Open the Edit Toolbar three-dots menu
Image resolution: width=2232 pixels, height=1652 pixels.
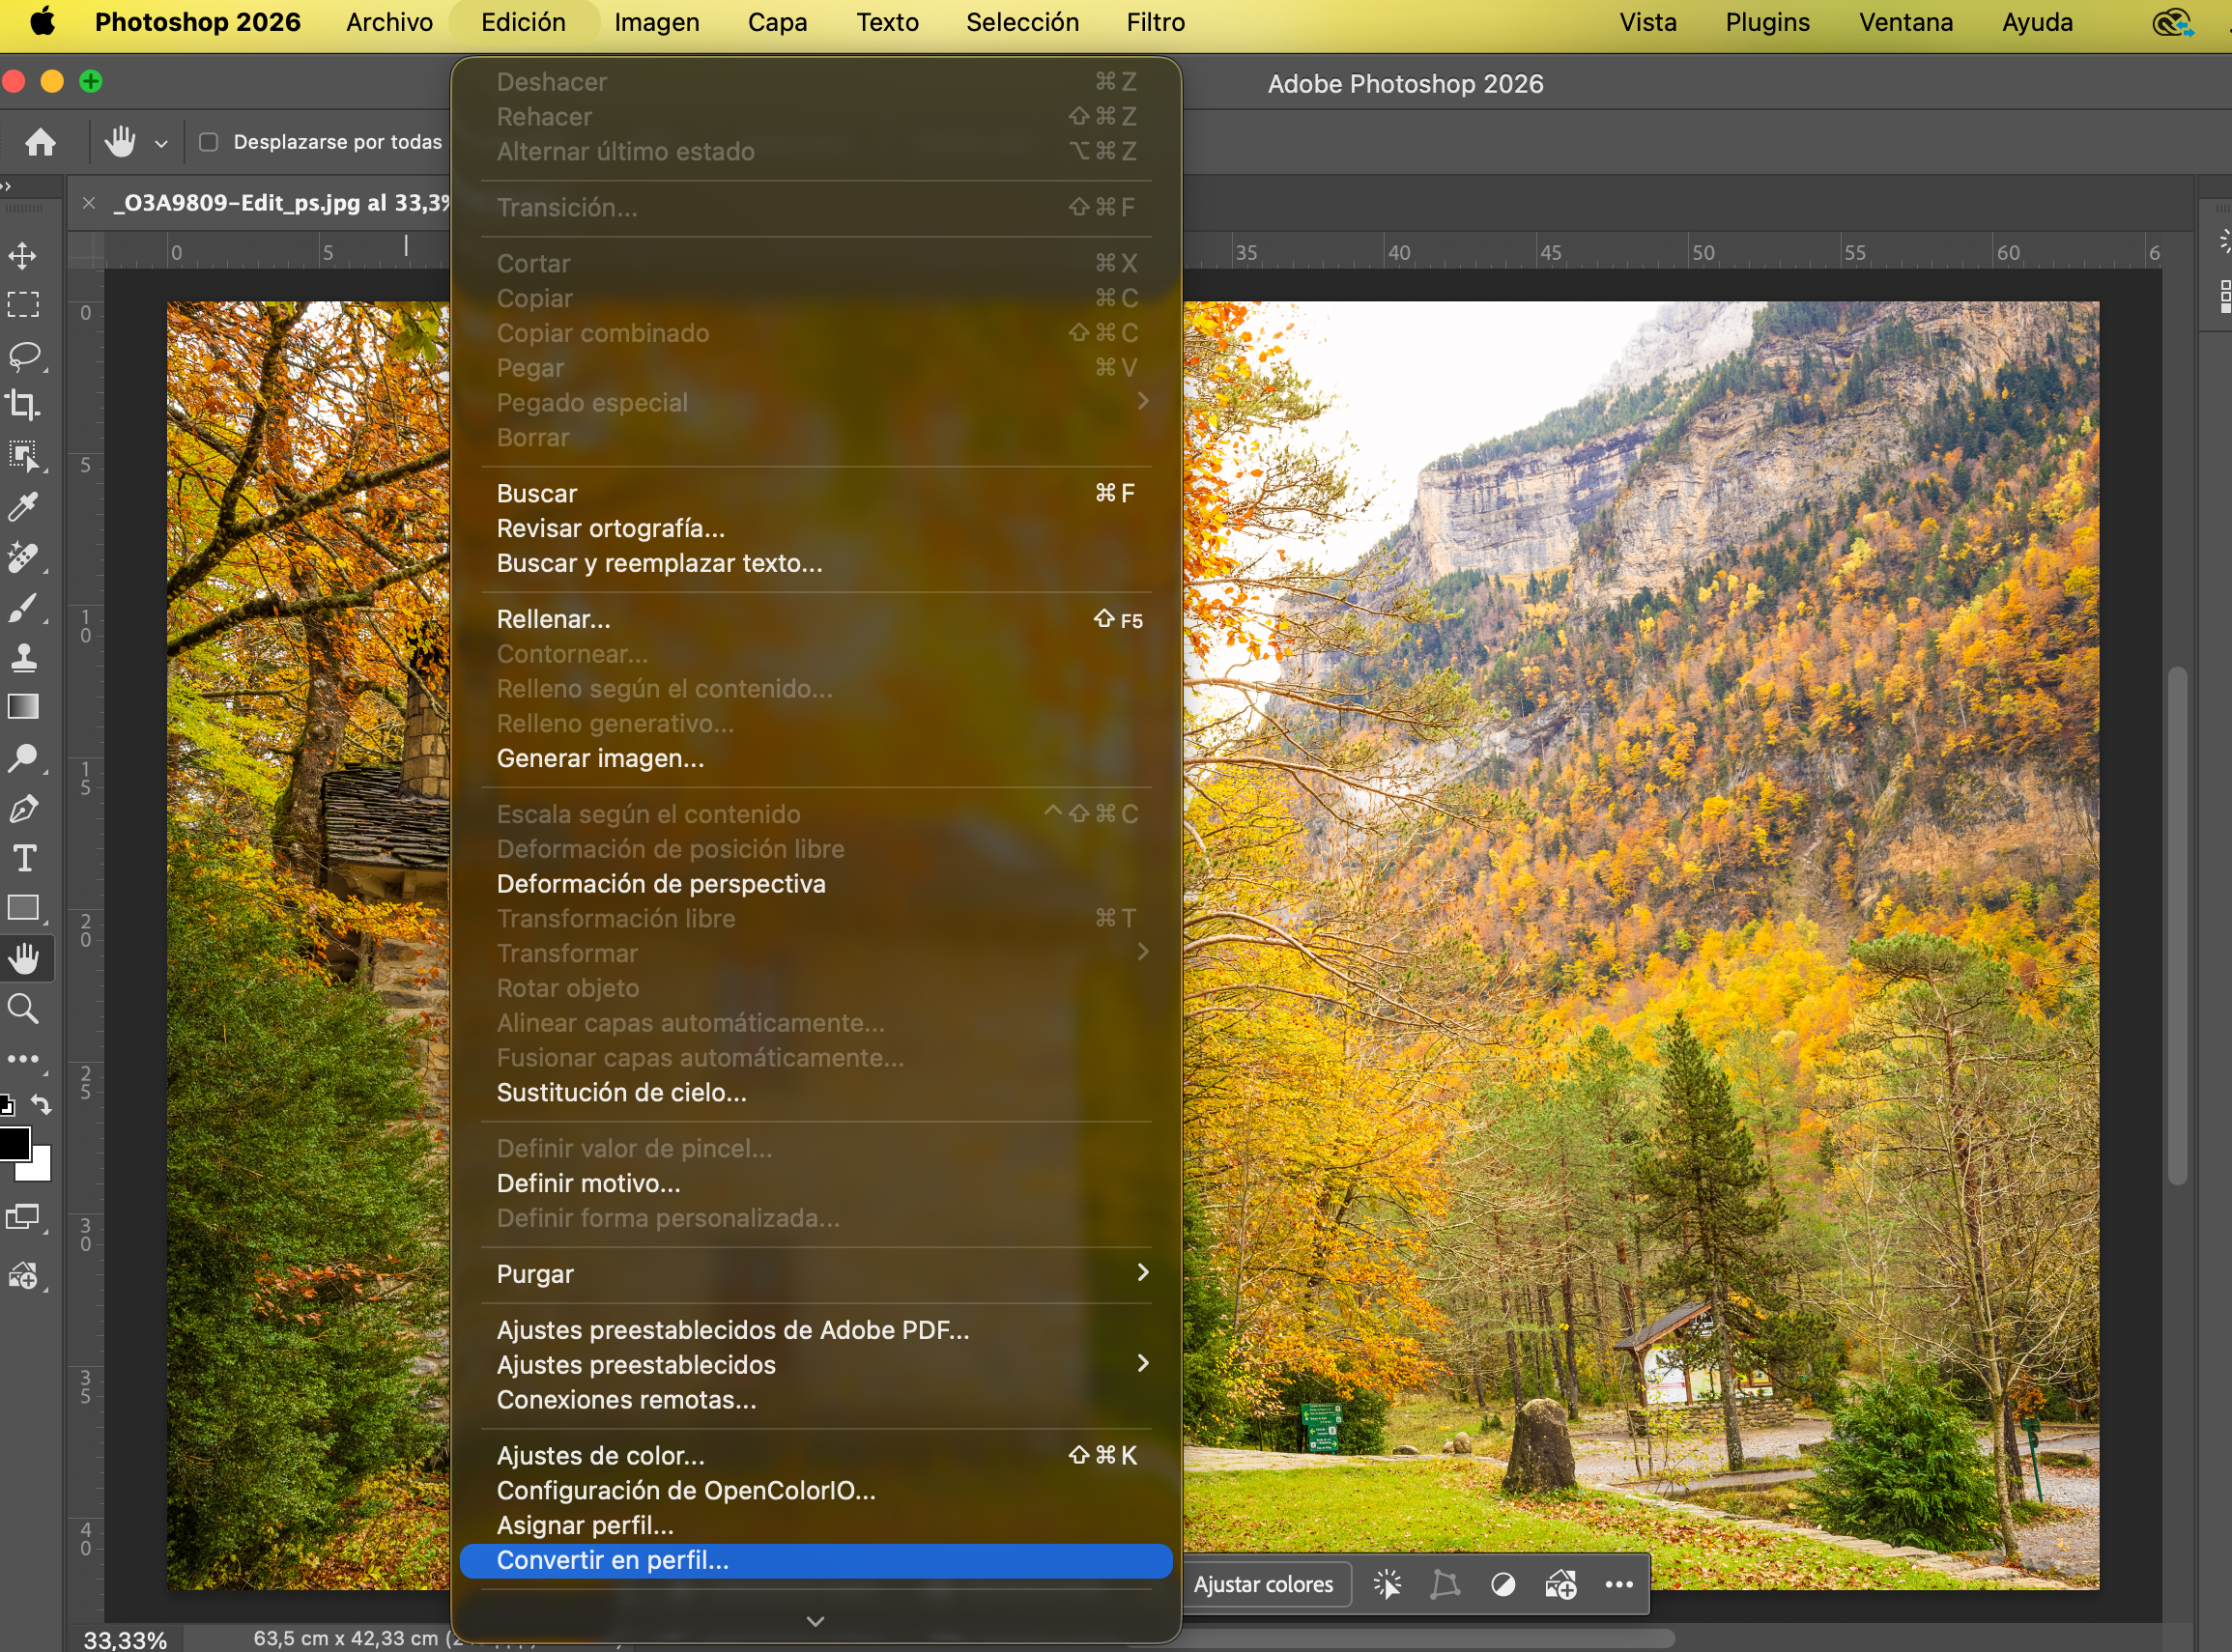point(23,1059)
